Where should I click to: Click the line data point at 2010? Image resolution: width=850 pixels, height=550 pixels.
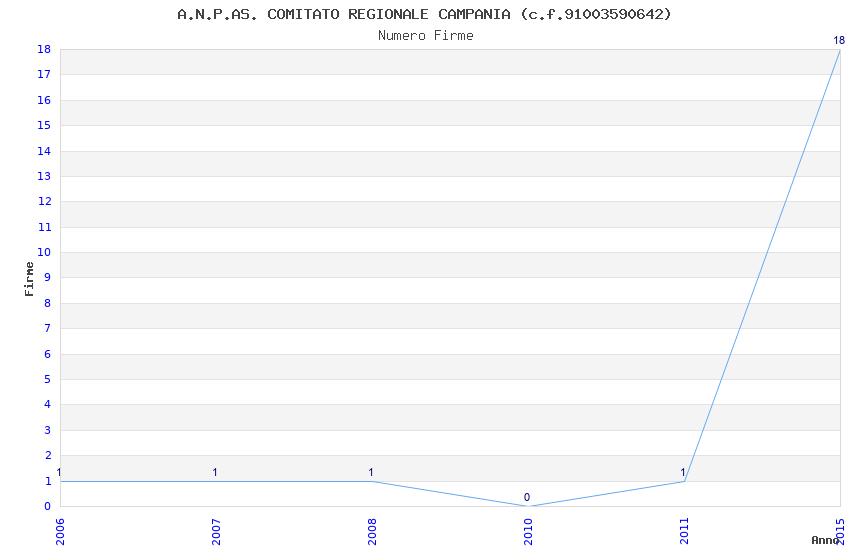click(x=529, y=506)
